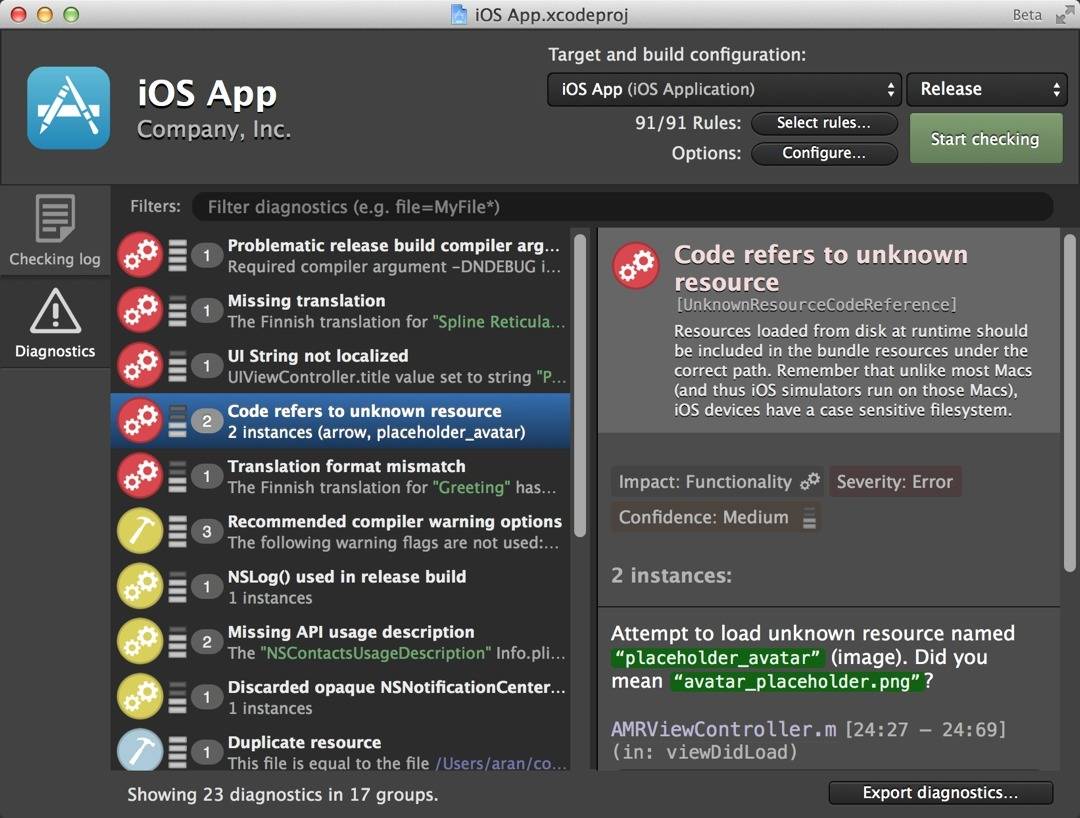Toggle the Impact: Functionality tag
The image size is (1080, 818).
pos(718,482)
